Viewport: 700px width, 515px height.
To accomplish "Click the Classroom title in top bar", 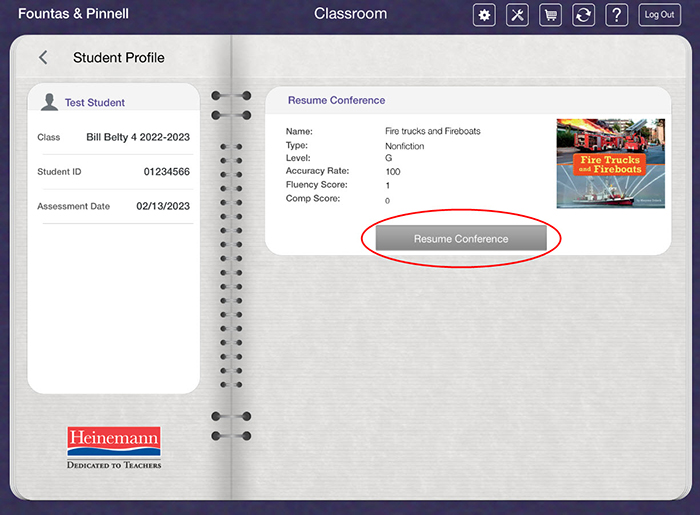I will point(350,14).
